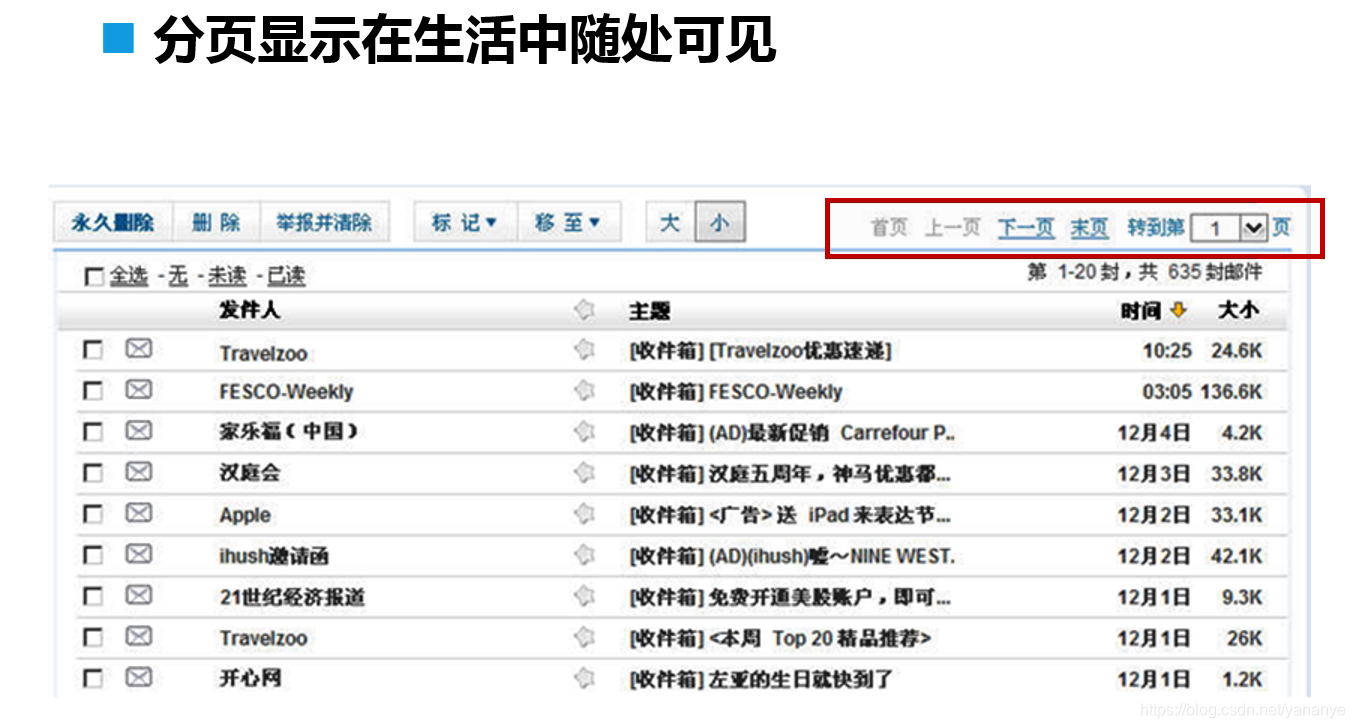Screen dimensions: 1355x728
Task: Open the Top 20 精品推荐 message subject
Action: tap(780, 638)
